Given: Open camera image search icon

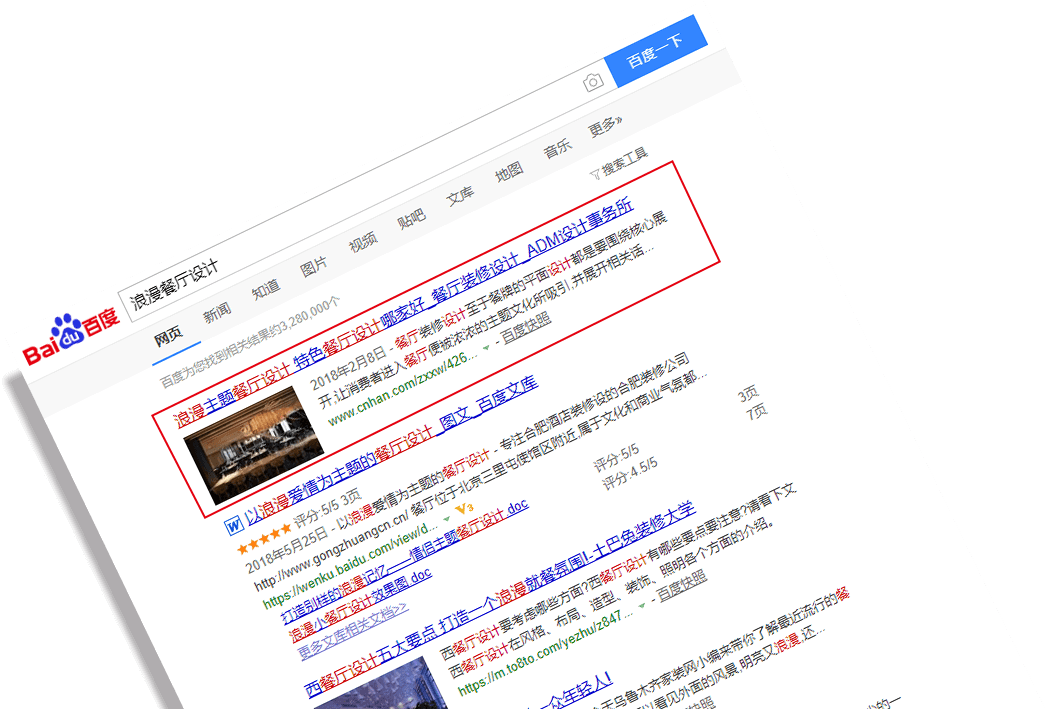Looking at the screenshot, I should [594, 82].
